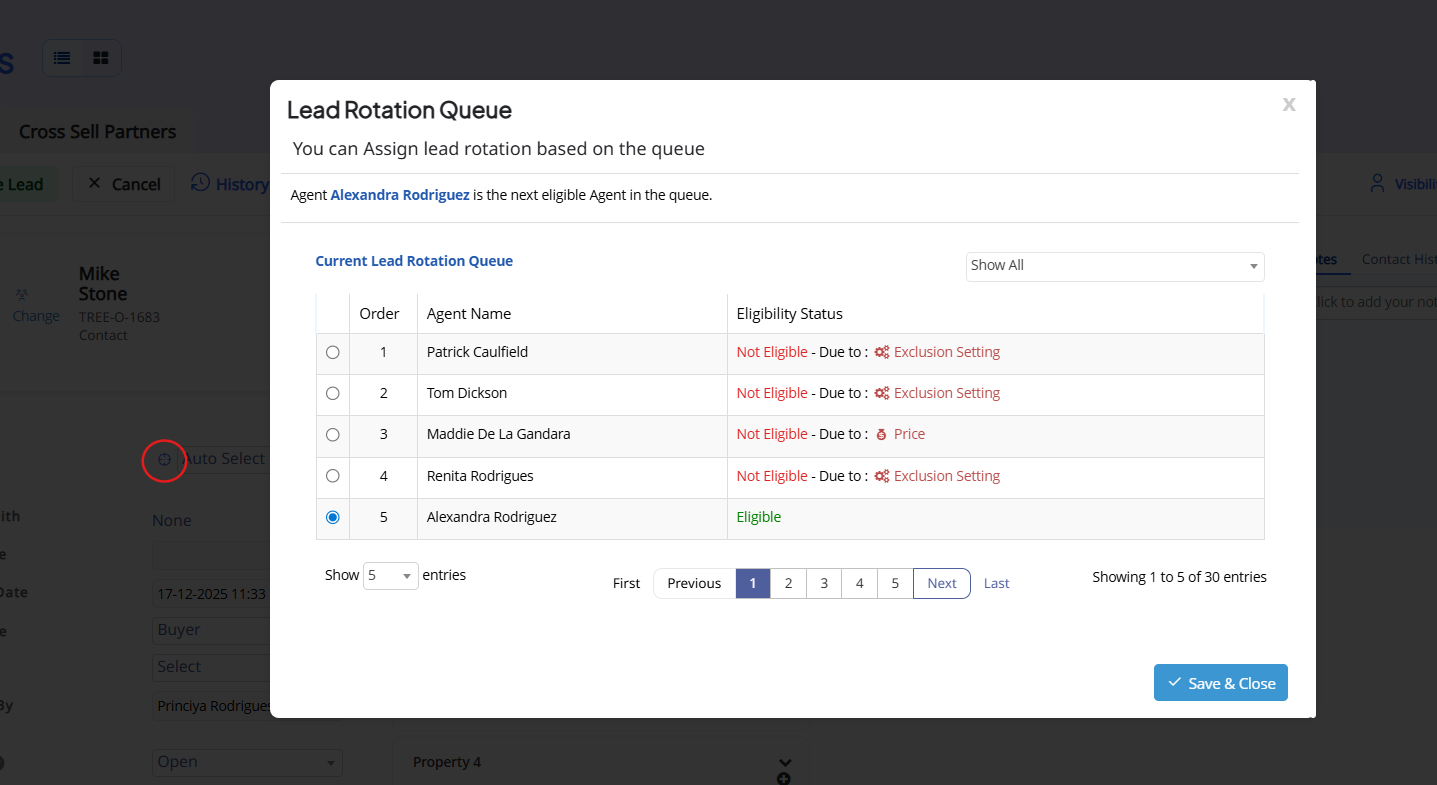Close the Lead Rotation Queue dialog
1437x785 pixels.
(x=1289, y=104)
